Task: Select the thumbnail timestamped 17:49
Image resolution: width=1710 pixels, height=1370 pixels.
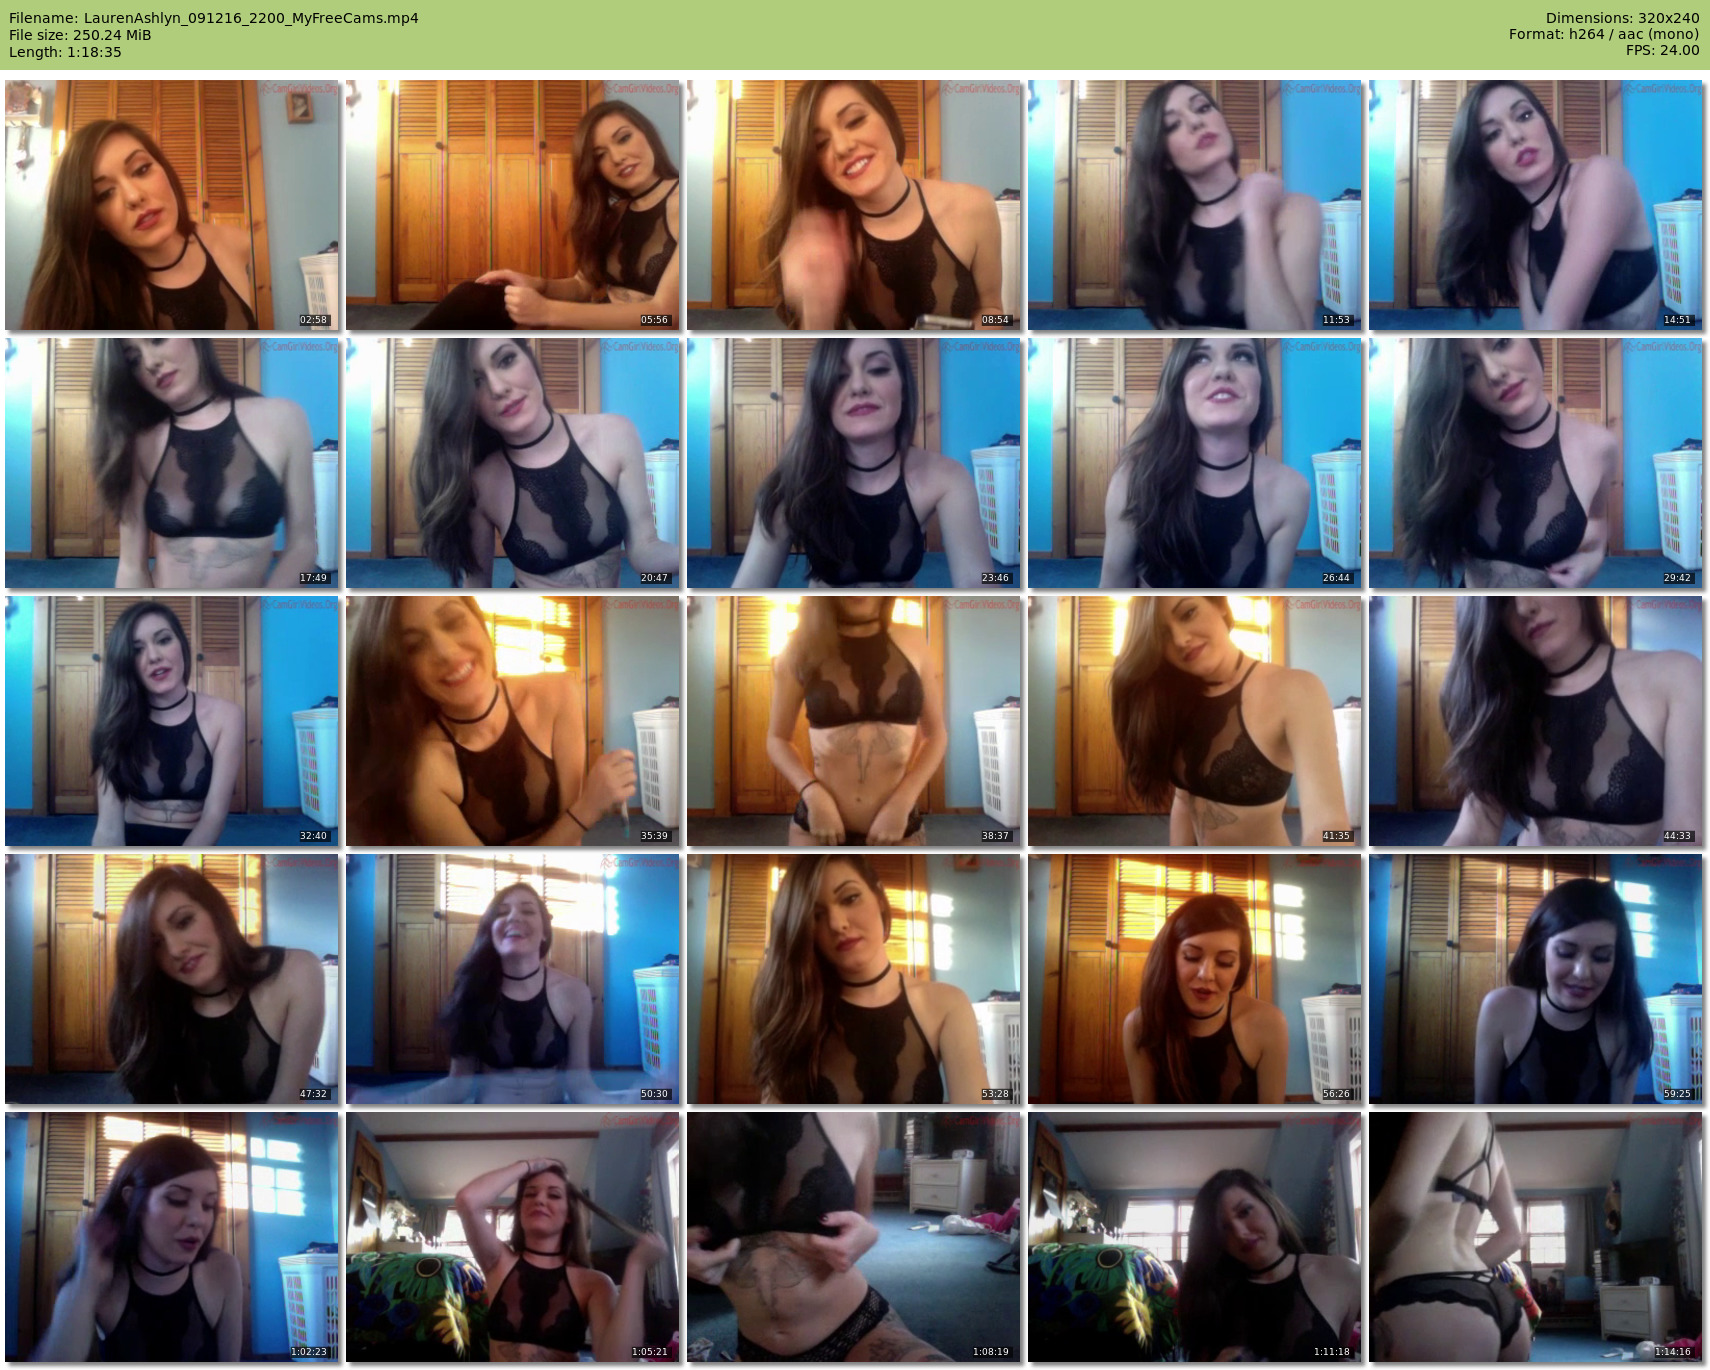Action: pos(172,463)
